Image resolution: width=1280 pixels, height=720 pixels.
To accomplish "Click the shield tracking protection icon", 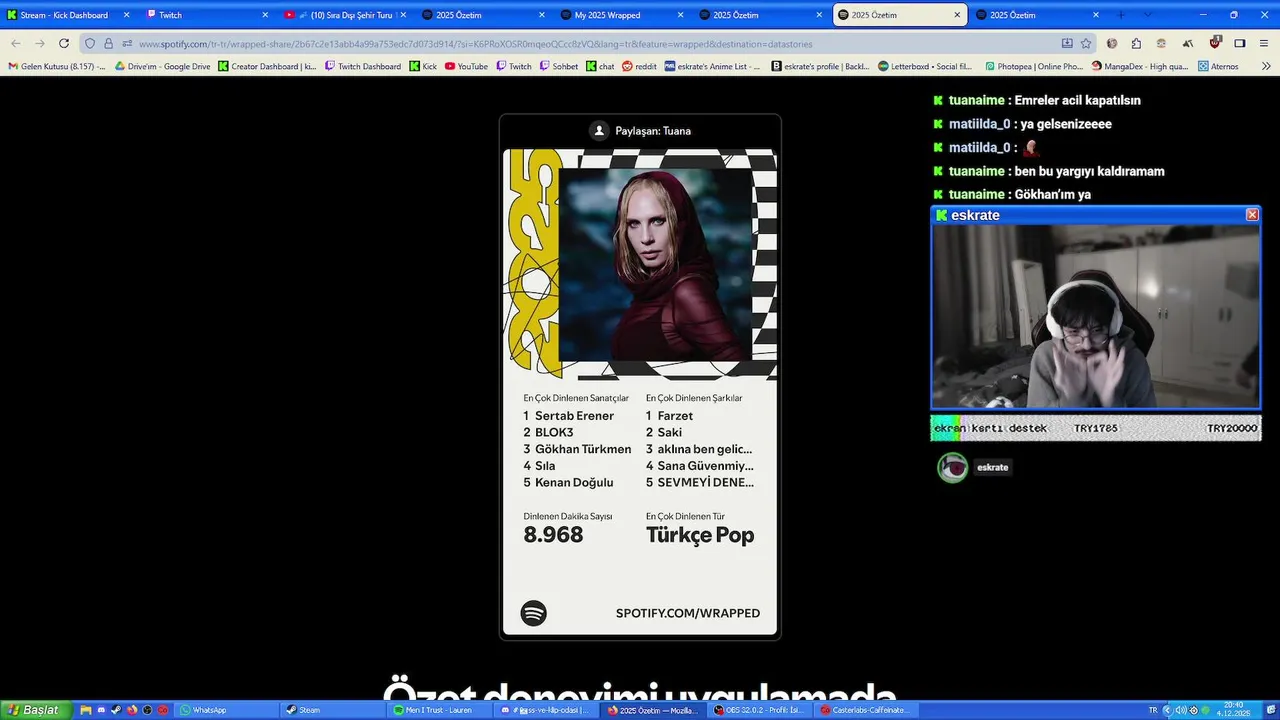I will [x=90, y=44].
